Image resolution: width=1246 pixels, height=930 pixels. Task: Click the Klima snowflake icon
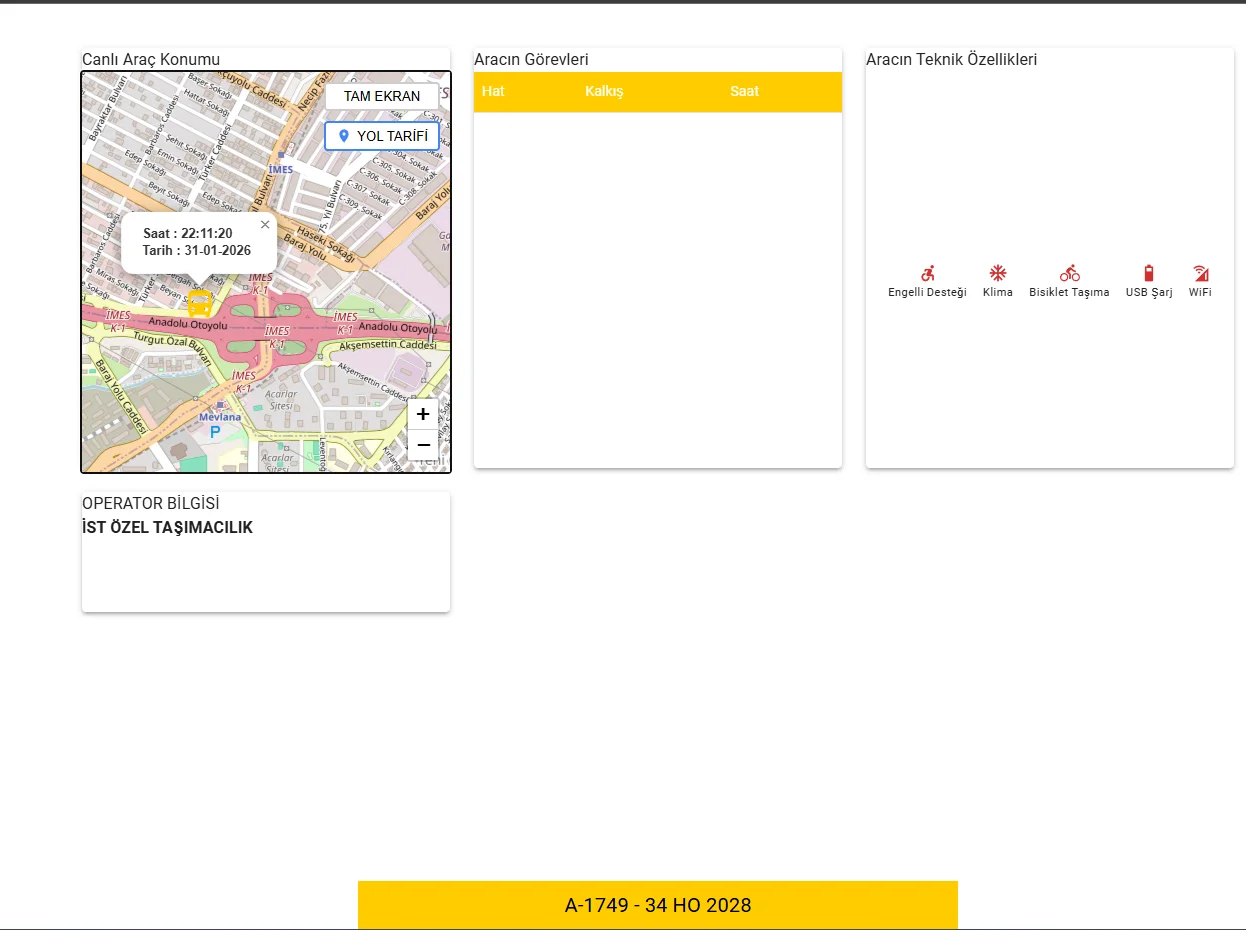click(997, 273)
